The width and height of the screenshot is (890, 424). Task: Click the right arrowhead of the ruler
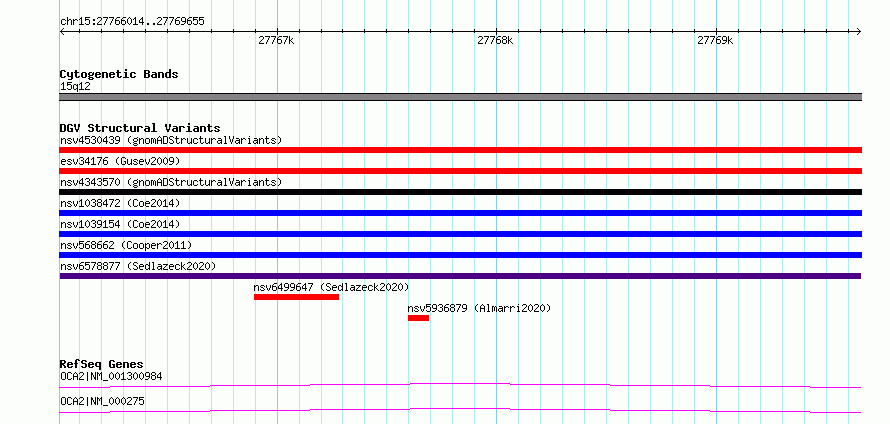click(x=859, y=31)
